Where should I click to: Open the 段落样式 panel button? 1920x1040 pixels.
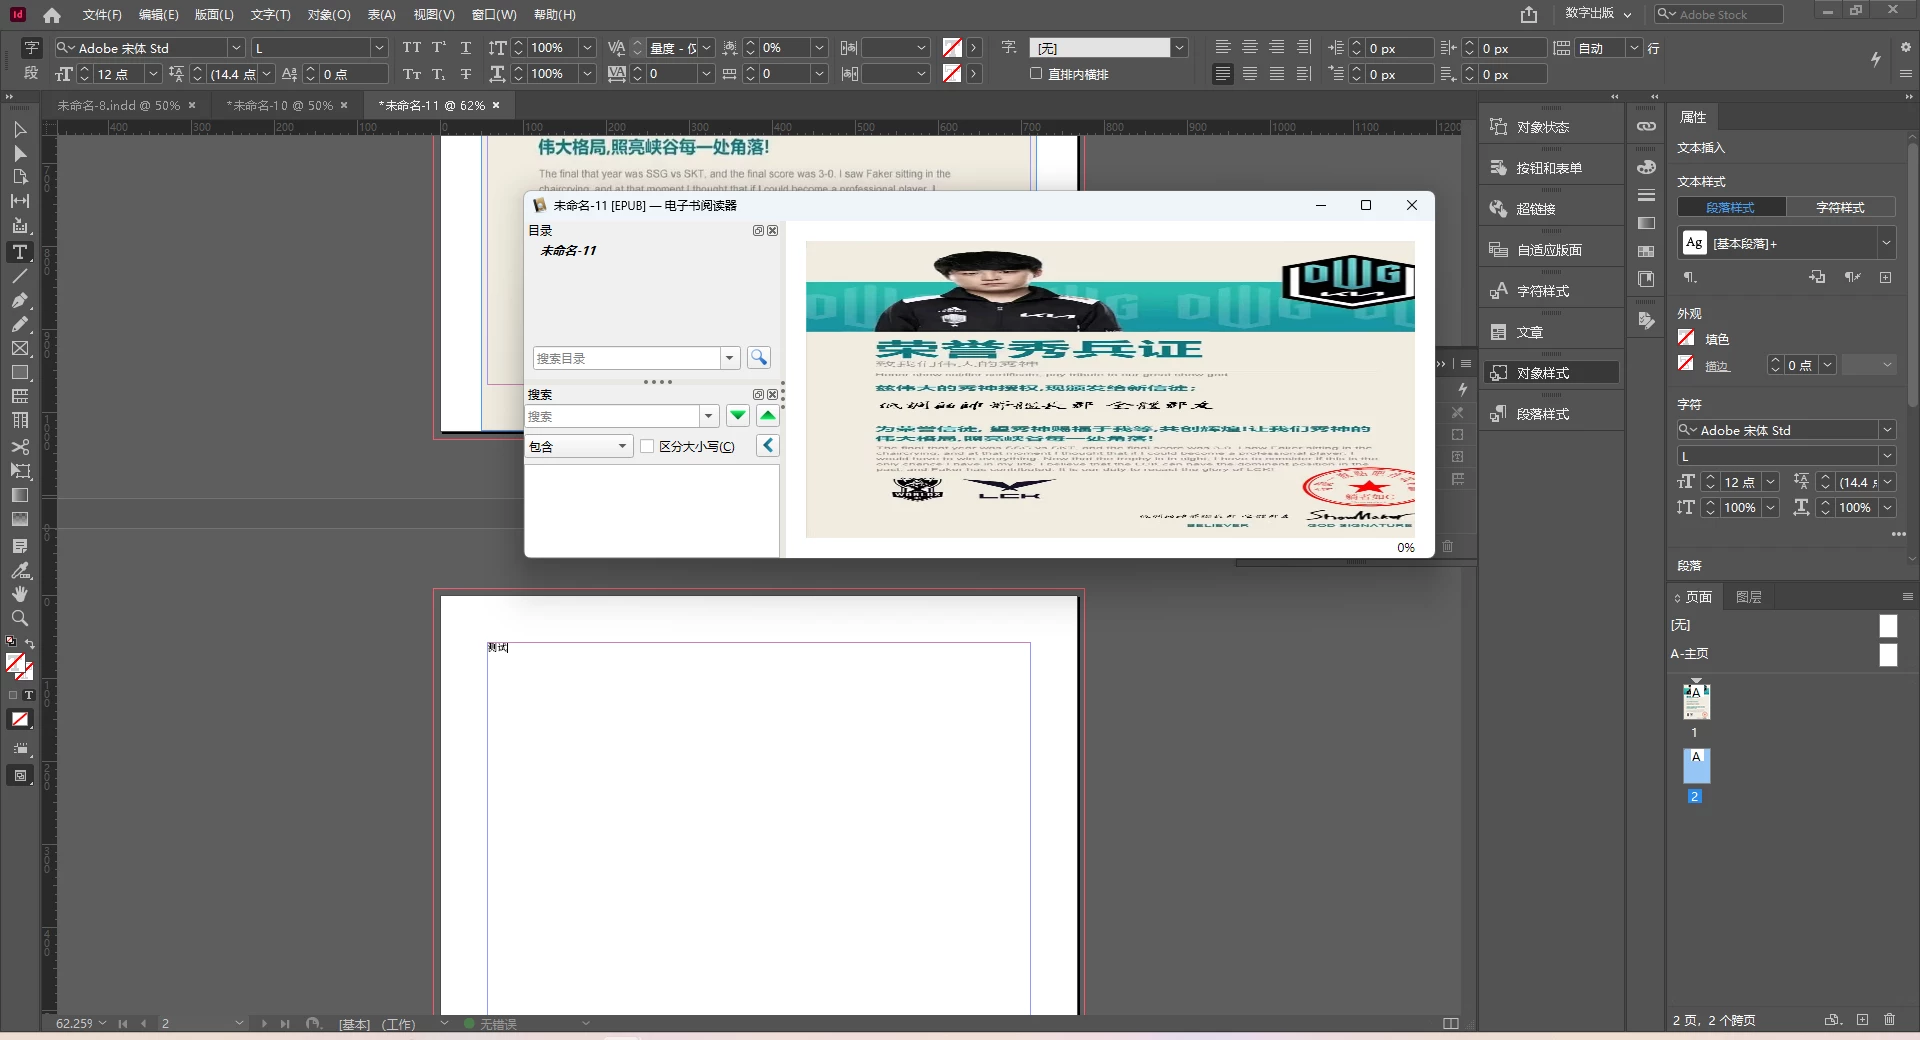1551,414
